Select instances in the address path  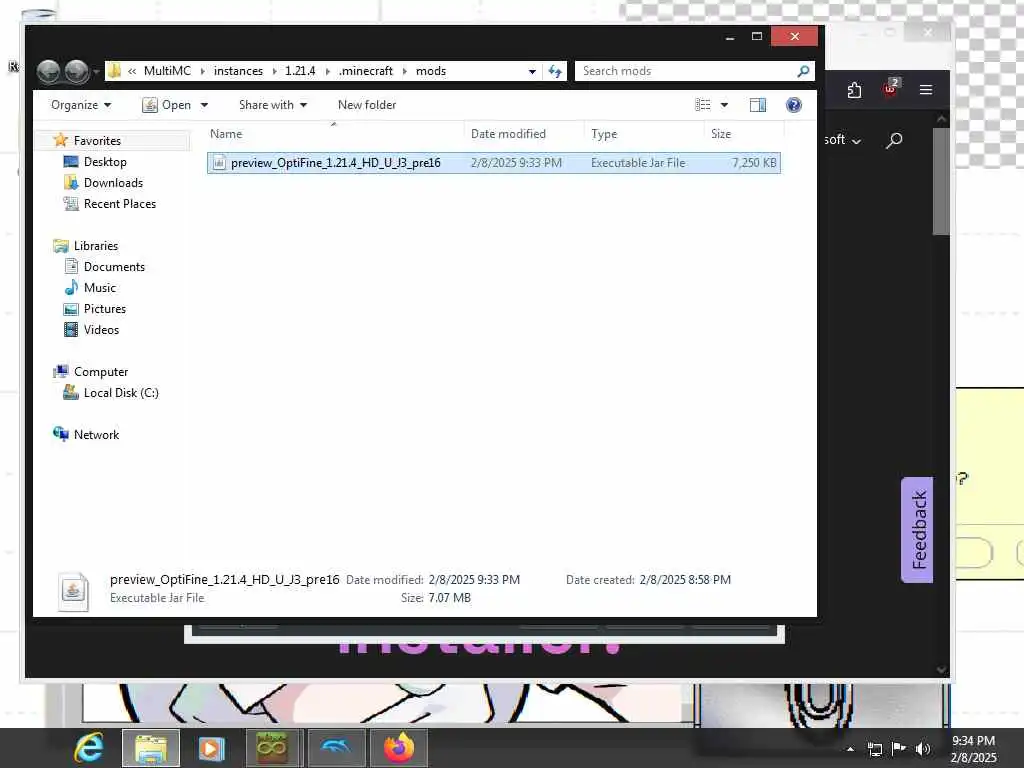[x=238, y=71]
